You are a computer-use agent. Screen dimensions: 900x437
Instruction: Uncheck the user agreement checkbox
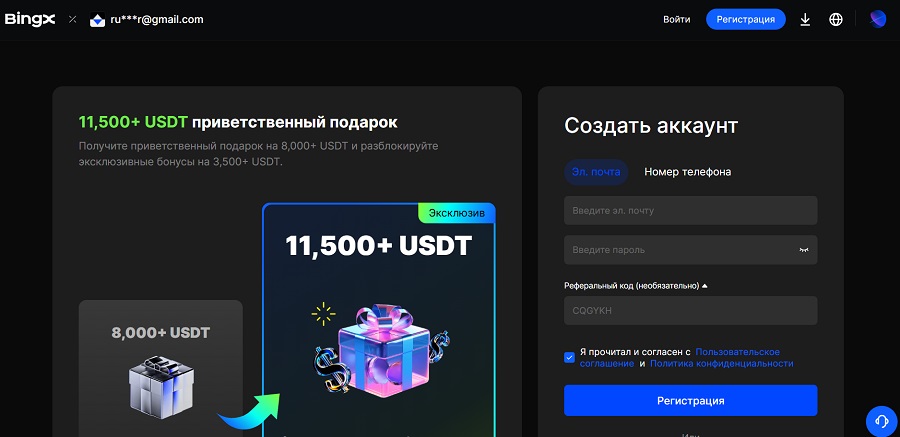pyautogui.click(x=569, y=358)
